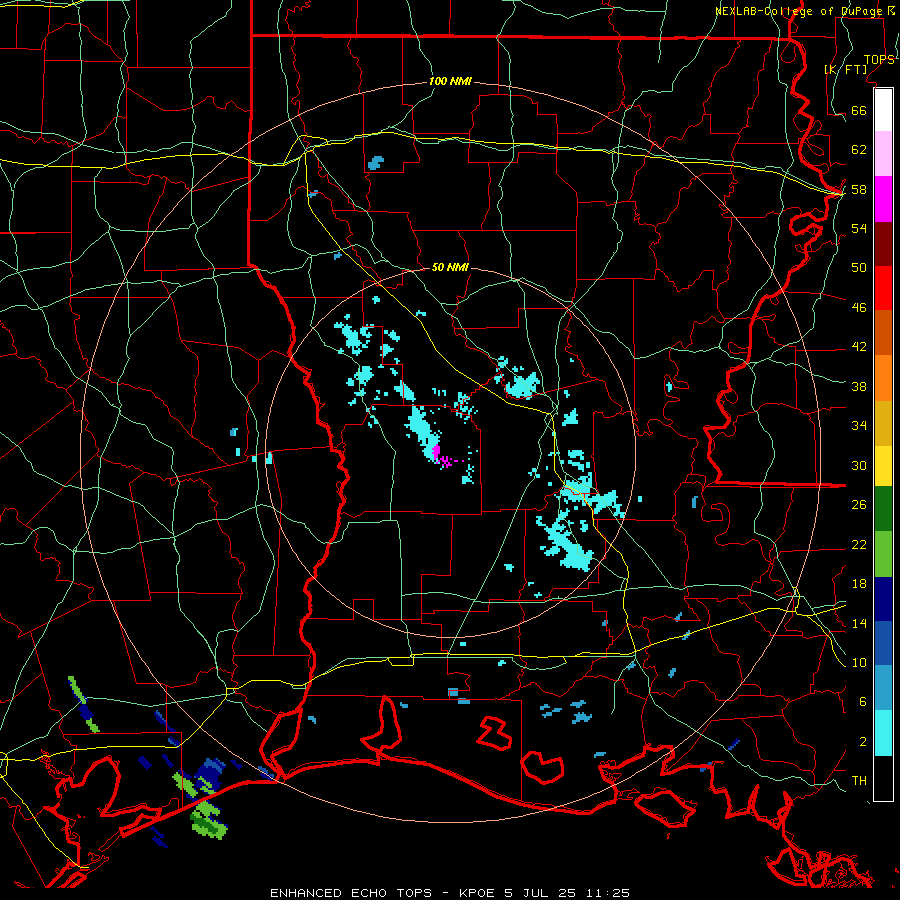This screenshot has width=900, height=900.
Task: Pick the steel light-blue legend band
Action: (x=883, y=688)
